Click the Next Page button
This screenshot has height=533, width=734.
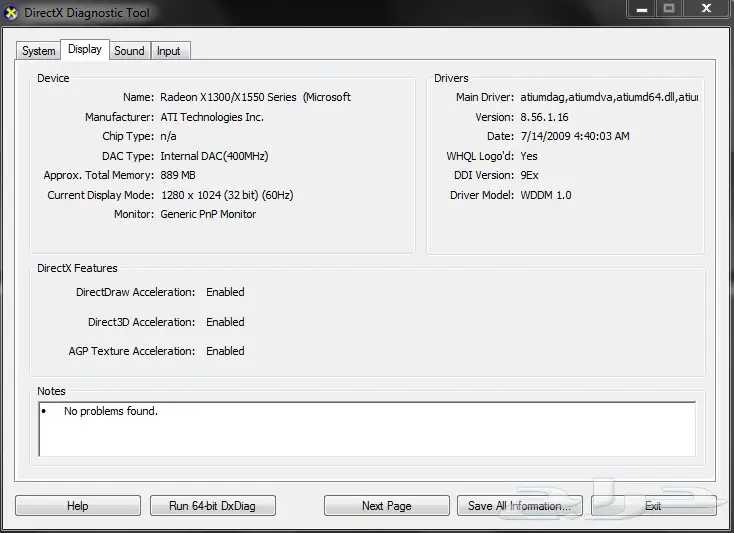387,506
